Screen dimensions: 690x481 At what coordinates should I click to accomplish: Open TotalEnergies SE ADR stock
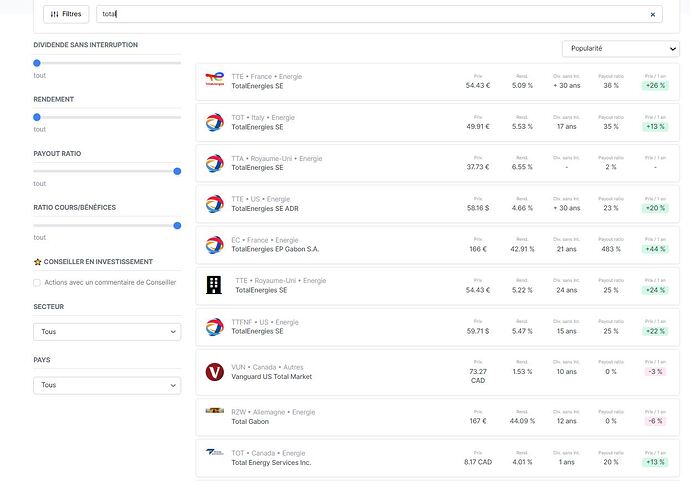(x=265, y=209)
